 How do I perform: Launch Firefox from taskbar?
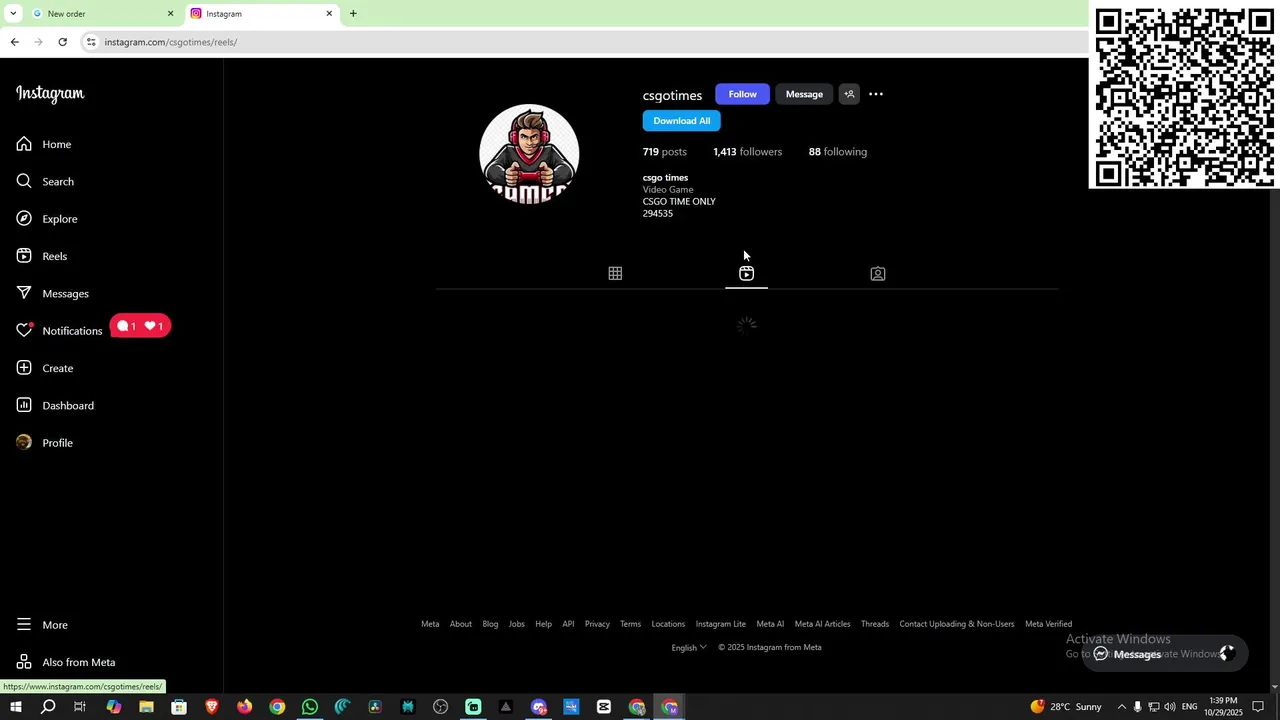(244, 707)
